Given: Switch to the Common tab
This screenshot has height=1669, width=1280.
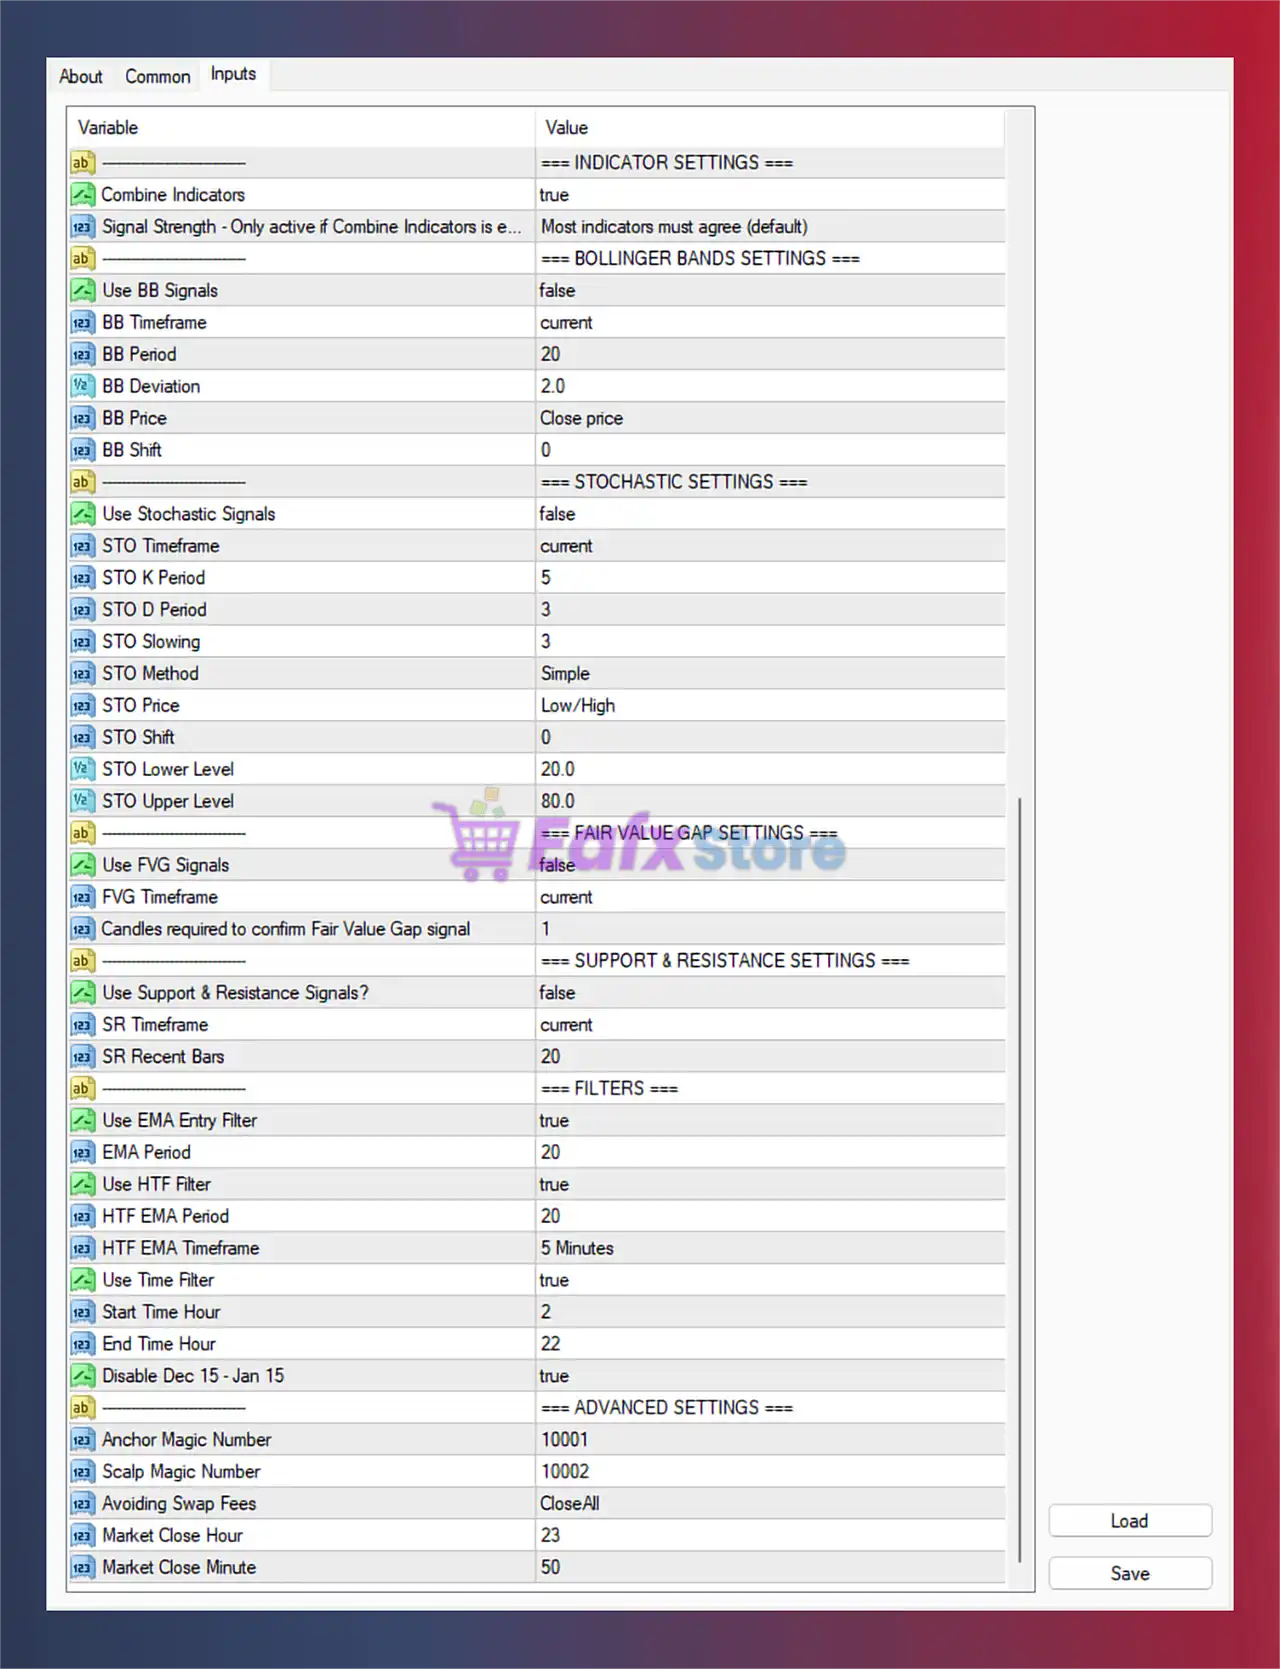Looking at the screenshot, I should [x=157, y=76].
